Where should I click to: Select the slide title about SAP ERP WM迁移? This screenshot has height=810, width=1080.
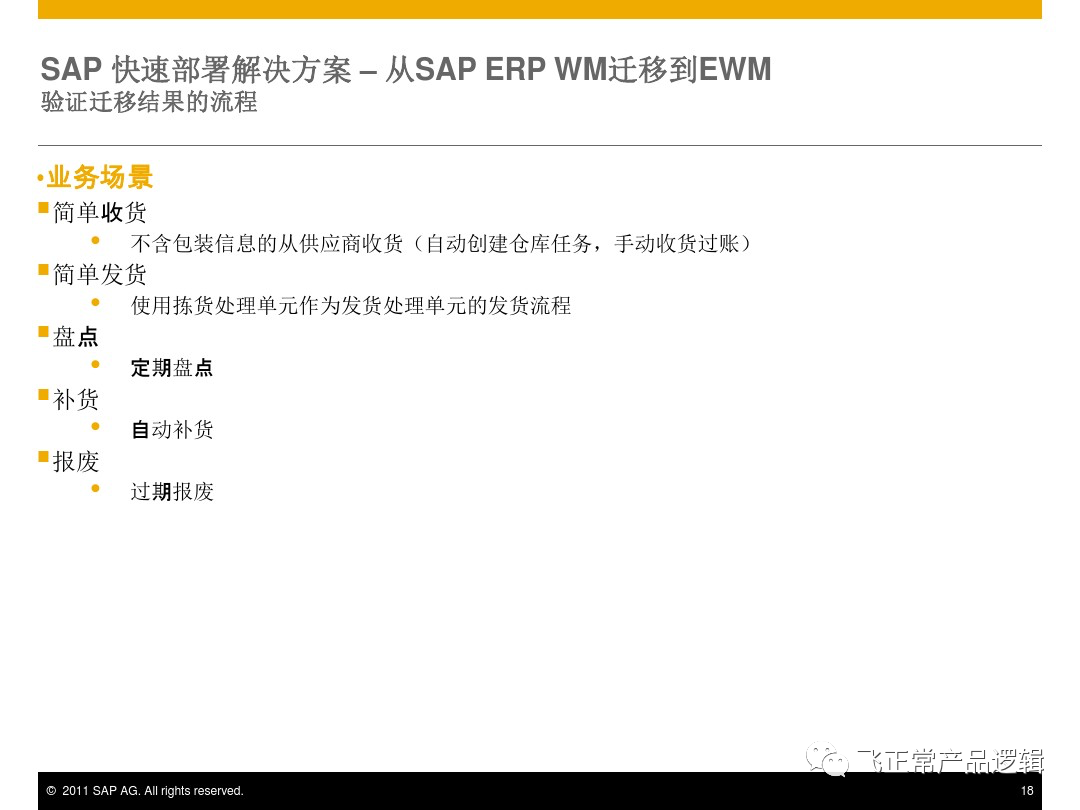coord(405,70)
